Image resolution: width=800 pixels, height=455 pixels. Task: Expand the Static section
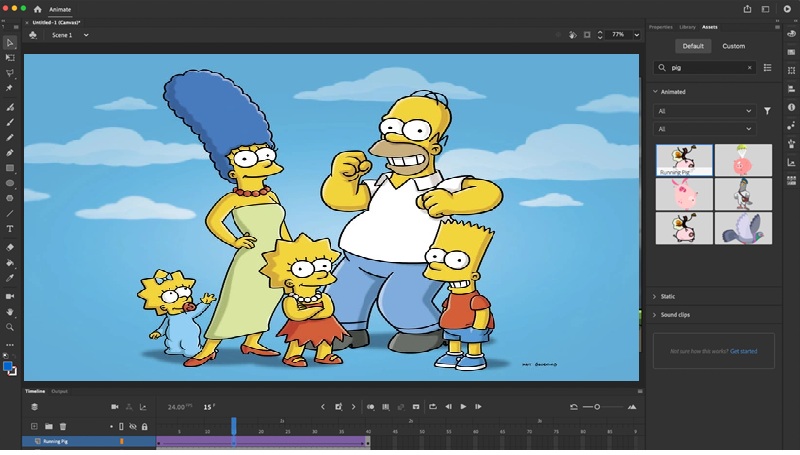[x=655, y=296]
